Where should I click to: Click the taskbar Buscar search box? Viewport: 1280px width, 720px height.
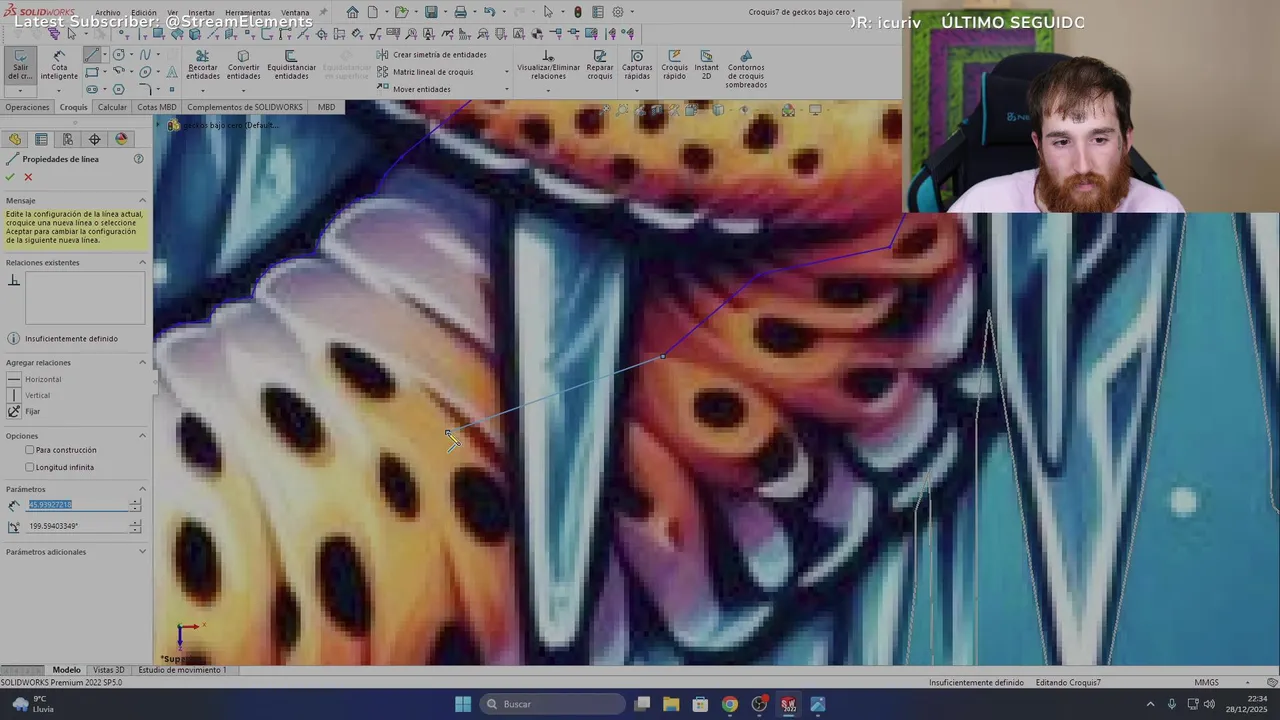pos(553,704)
